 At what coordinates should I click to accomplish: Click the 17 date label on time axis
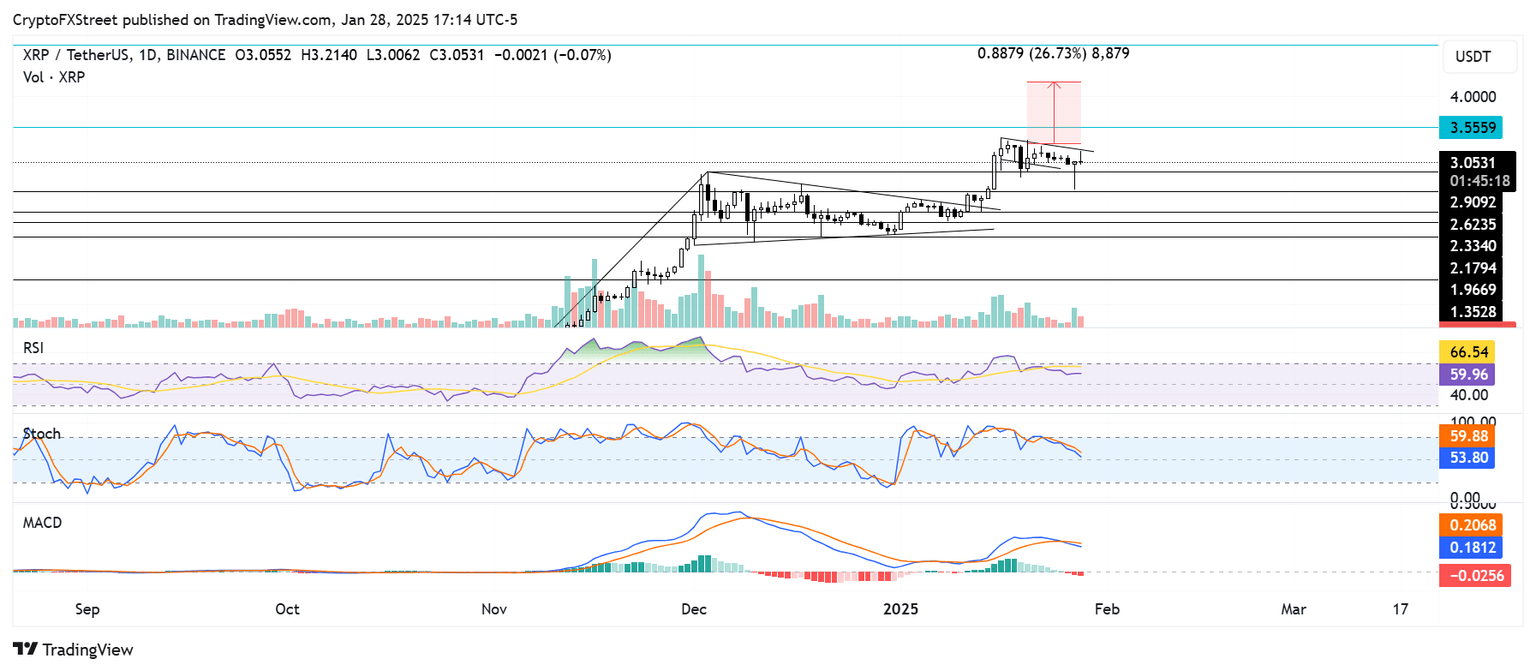click(x=1400, y=608)
